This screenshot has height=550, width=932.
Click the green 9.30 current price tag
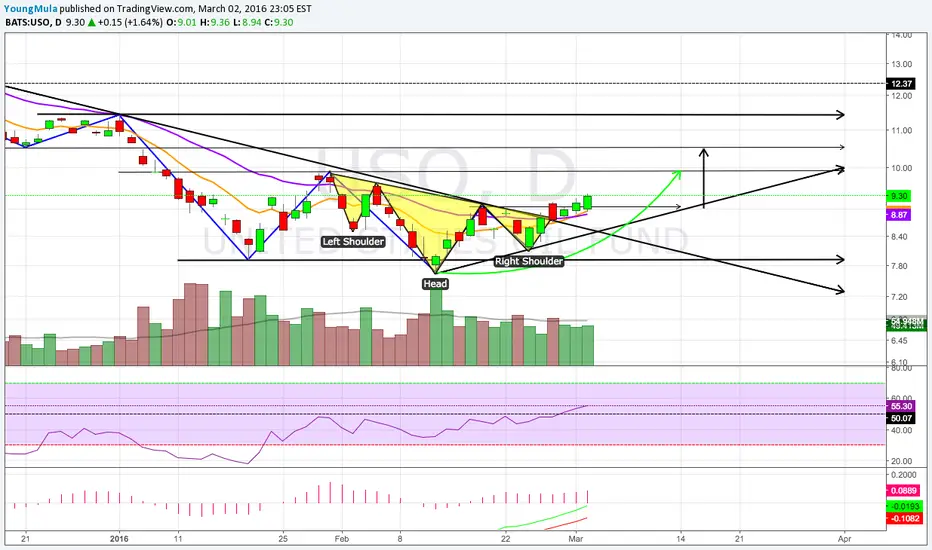tap(899, 196)
